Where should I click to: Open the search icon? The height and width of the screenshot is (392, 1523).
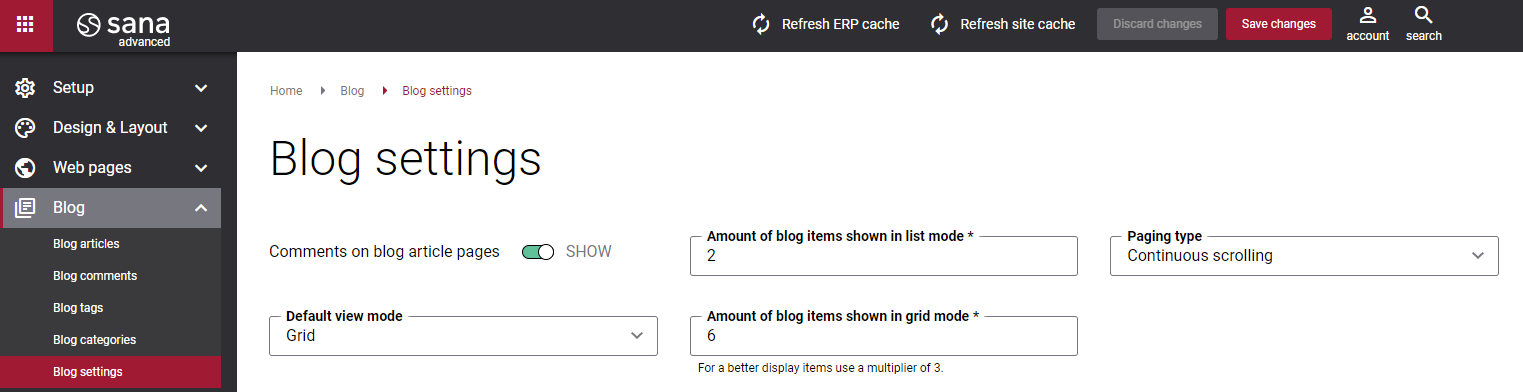[x=1424, y=15]
